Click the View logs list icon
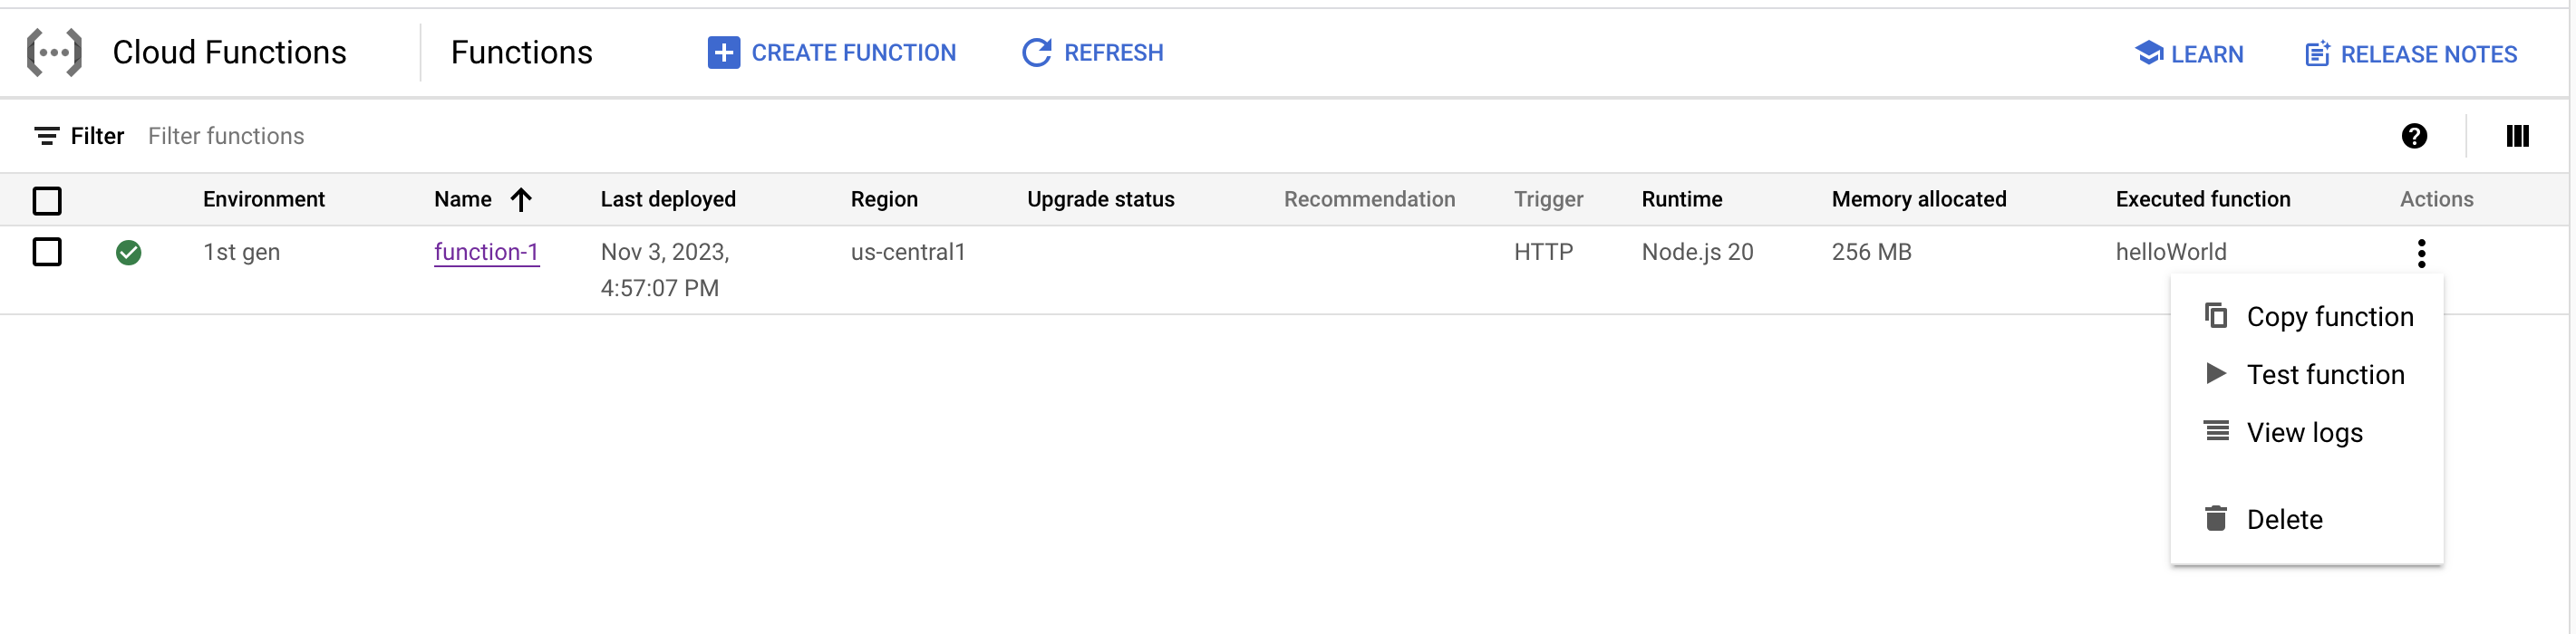The width and height of the screenshot is (2576, 634). point(2216,431)
